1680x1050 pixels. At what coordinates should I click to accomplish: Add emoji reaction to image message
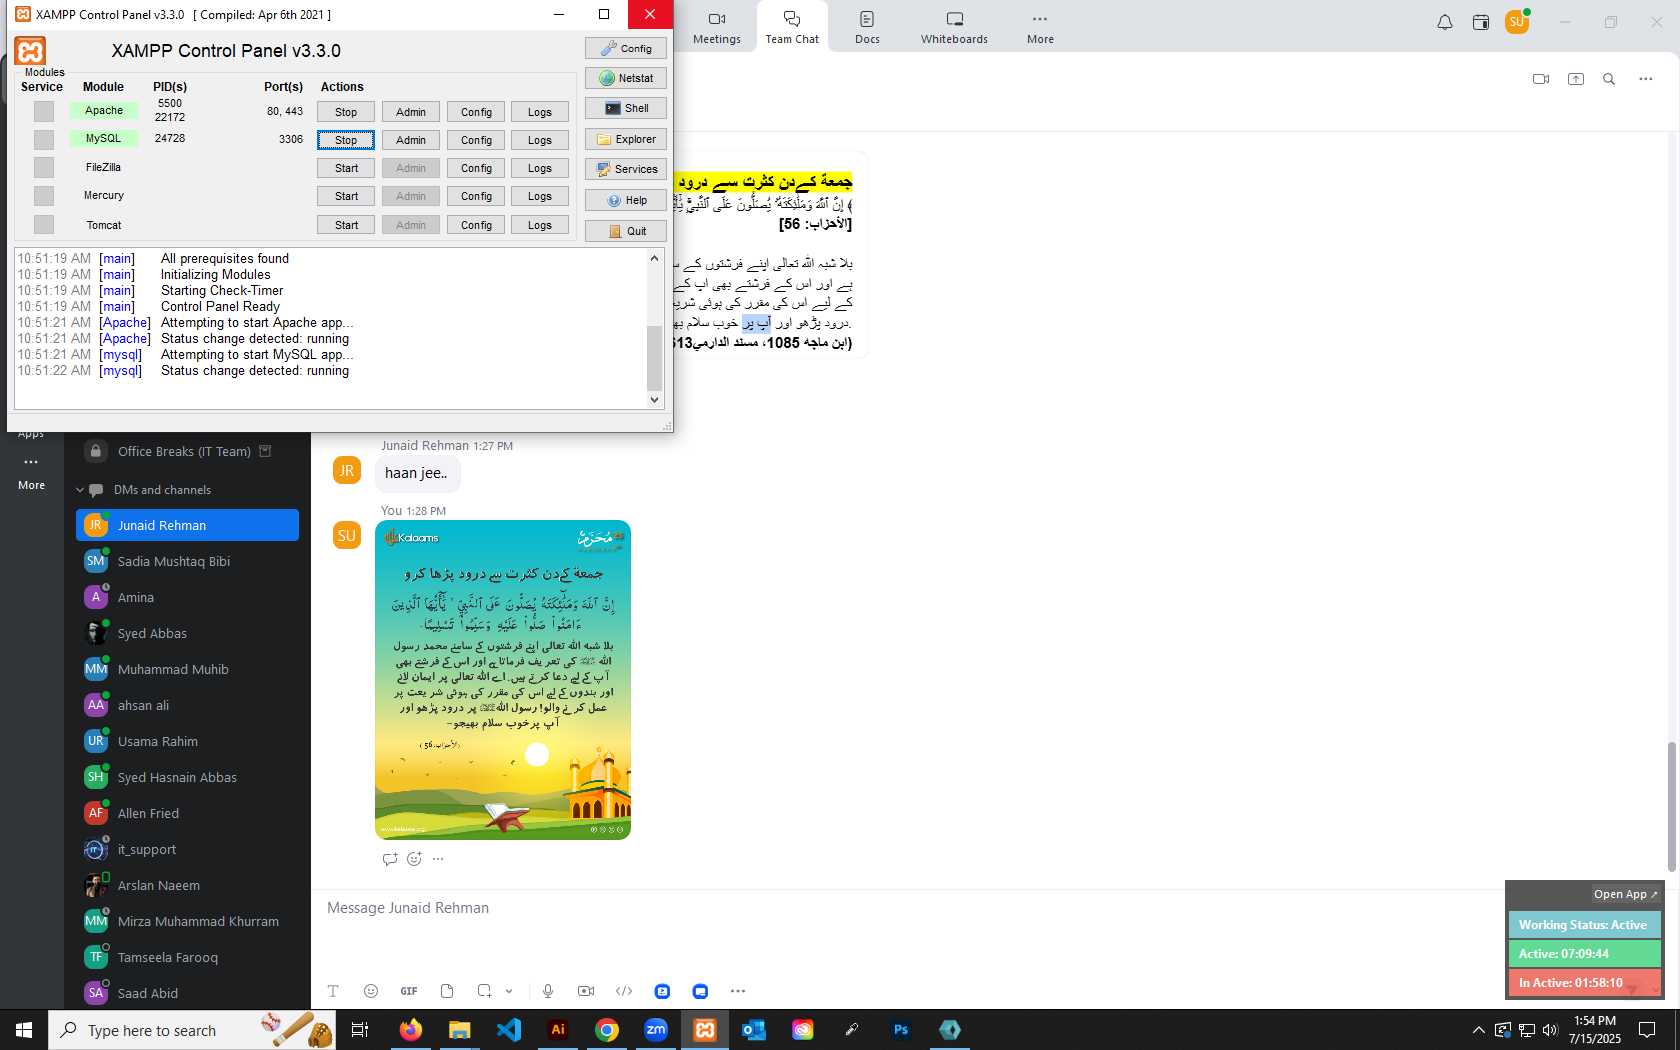pyautogui.click(x=414, y=859)
